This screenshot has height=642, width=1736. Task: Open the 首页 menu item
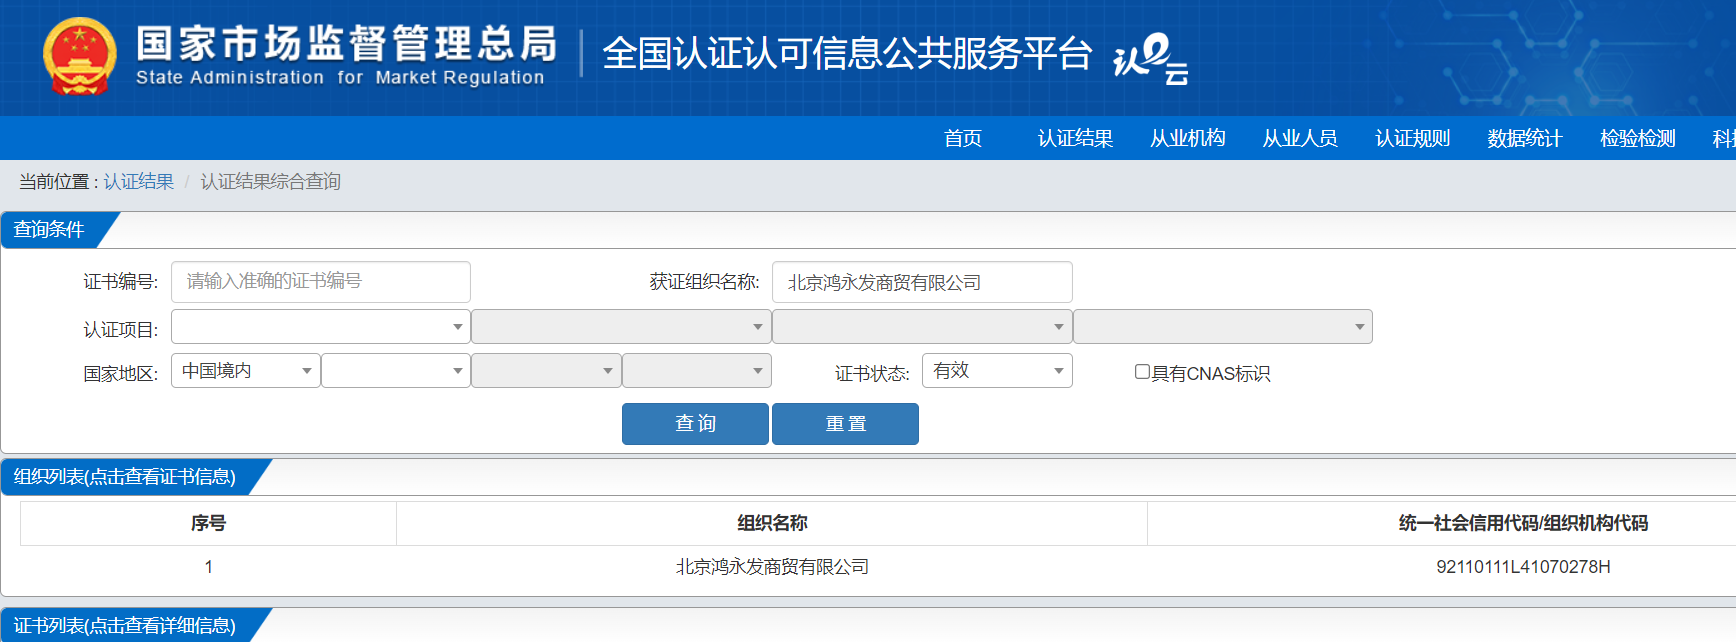pyautogui.click(x=963, y=138)
